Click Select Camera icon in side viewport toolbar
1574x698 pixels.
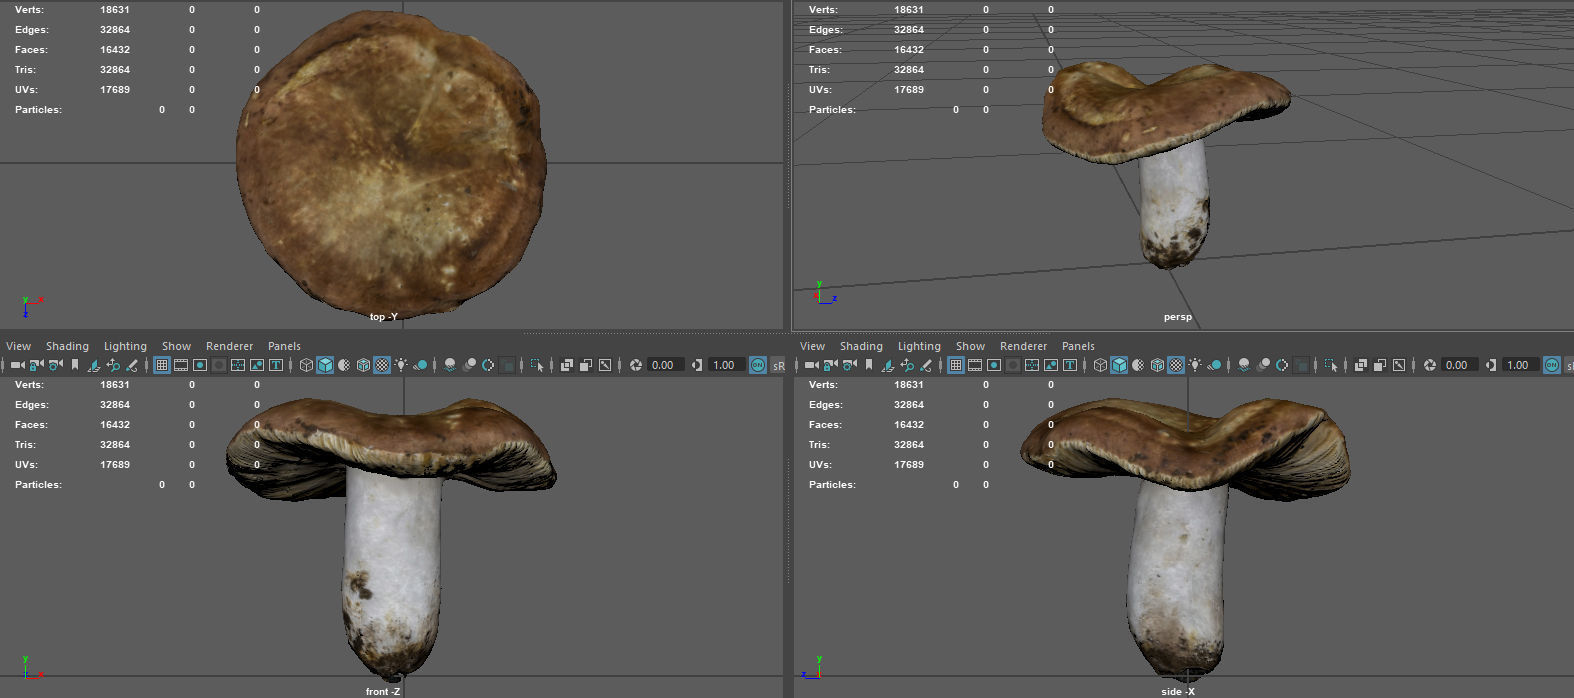pyautogui.click(x=812, y=365)
